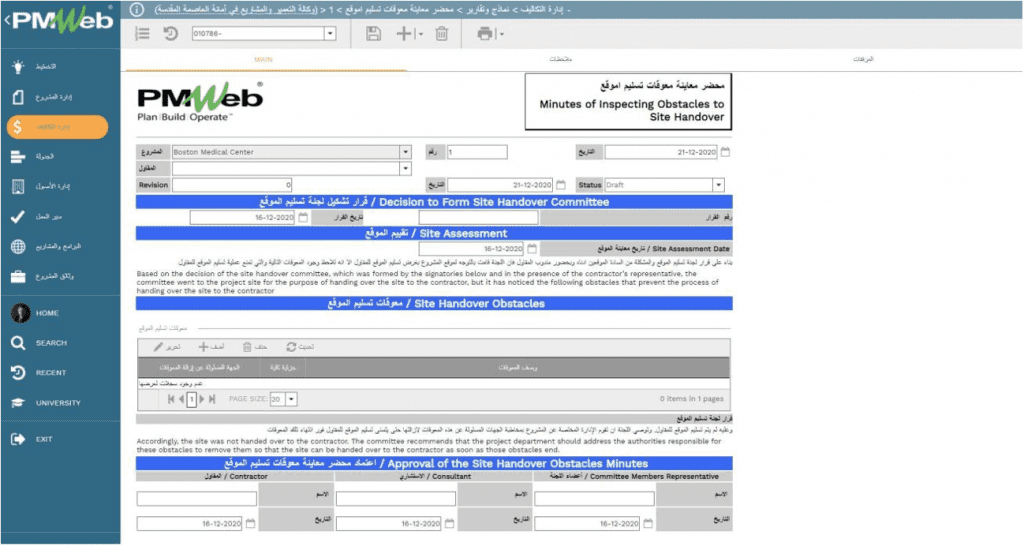Save the record with the floppy disk icon

pyautogui.click(x=373, y=33)
